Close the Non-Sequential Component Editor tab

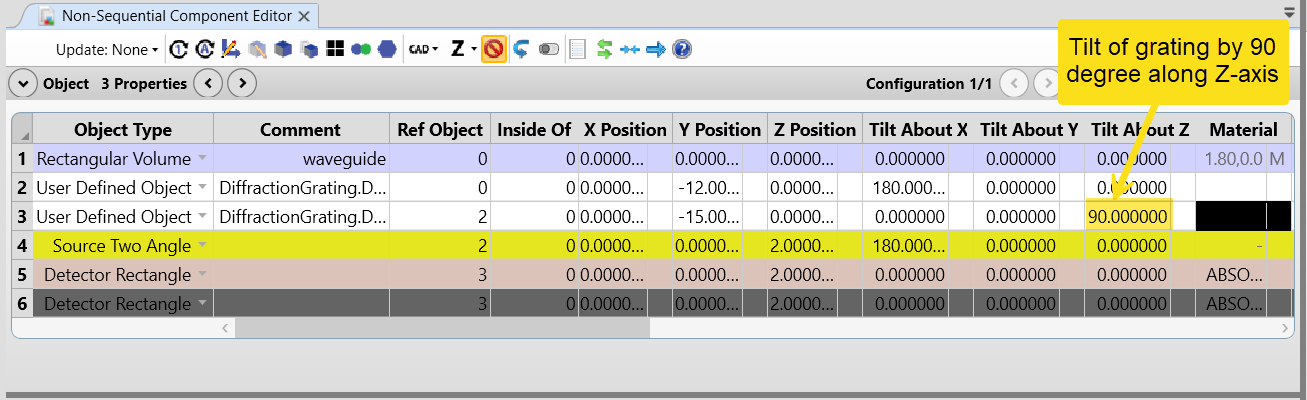pyautogui.click(x=305, y=15)
